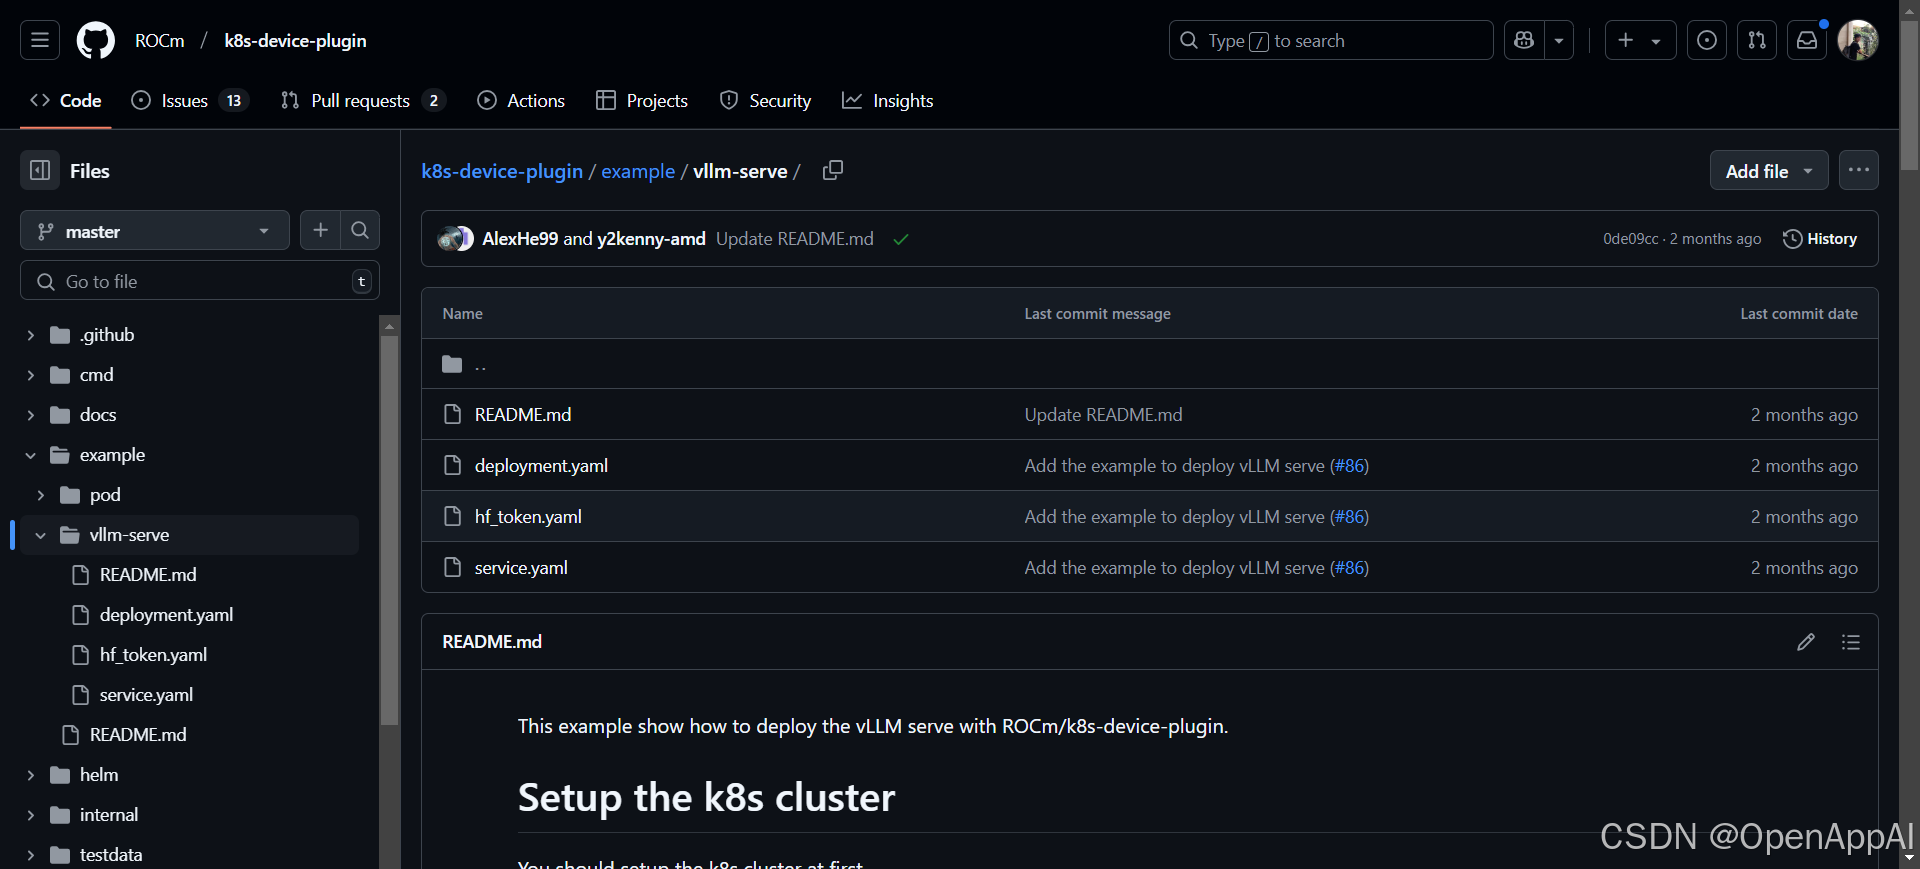Open the ROCm organization link
The image size is (1920, 869).
pos(160,41)
